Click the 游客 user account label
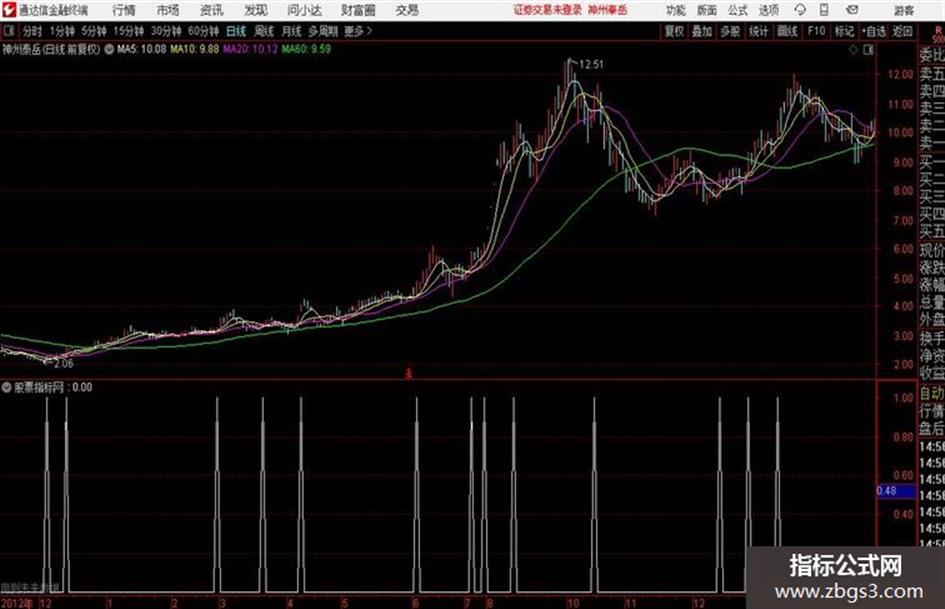 [904, 10]
